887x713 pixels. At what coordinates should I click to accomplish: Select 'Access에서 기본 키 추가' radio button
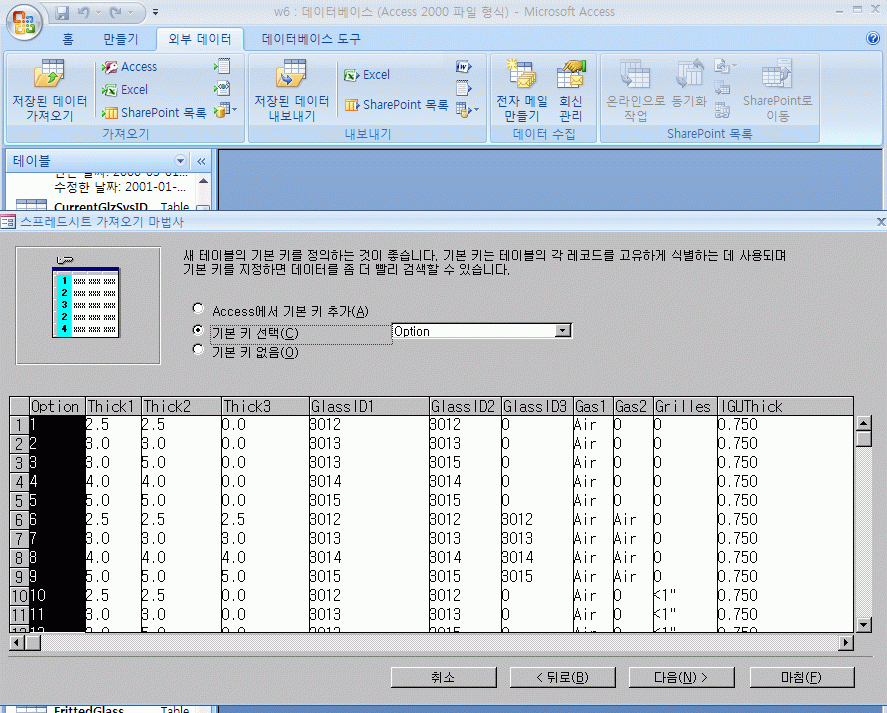coord(198,311)
